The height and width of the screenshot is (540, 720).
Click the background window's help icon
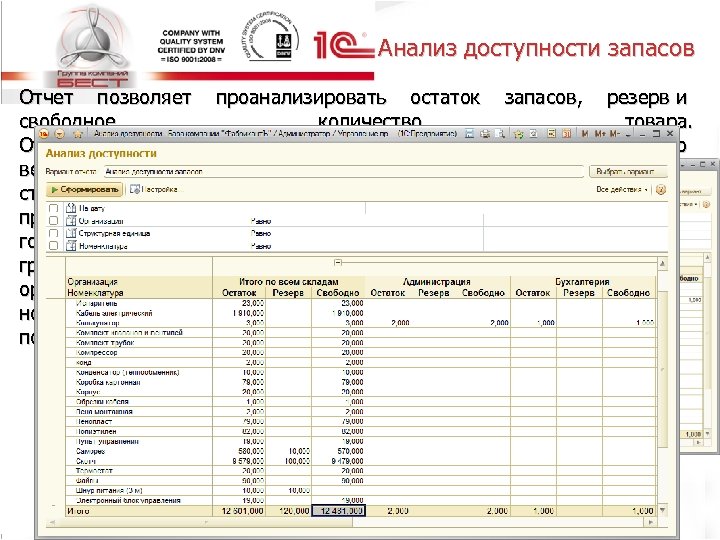click(706, 204)
